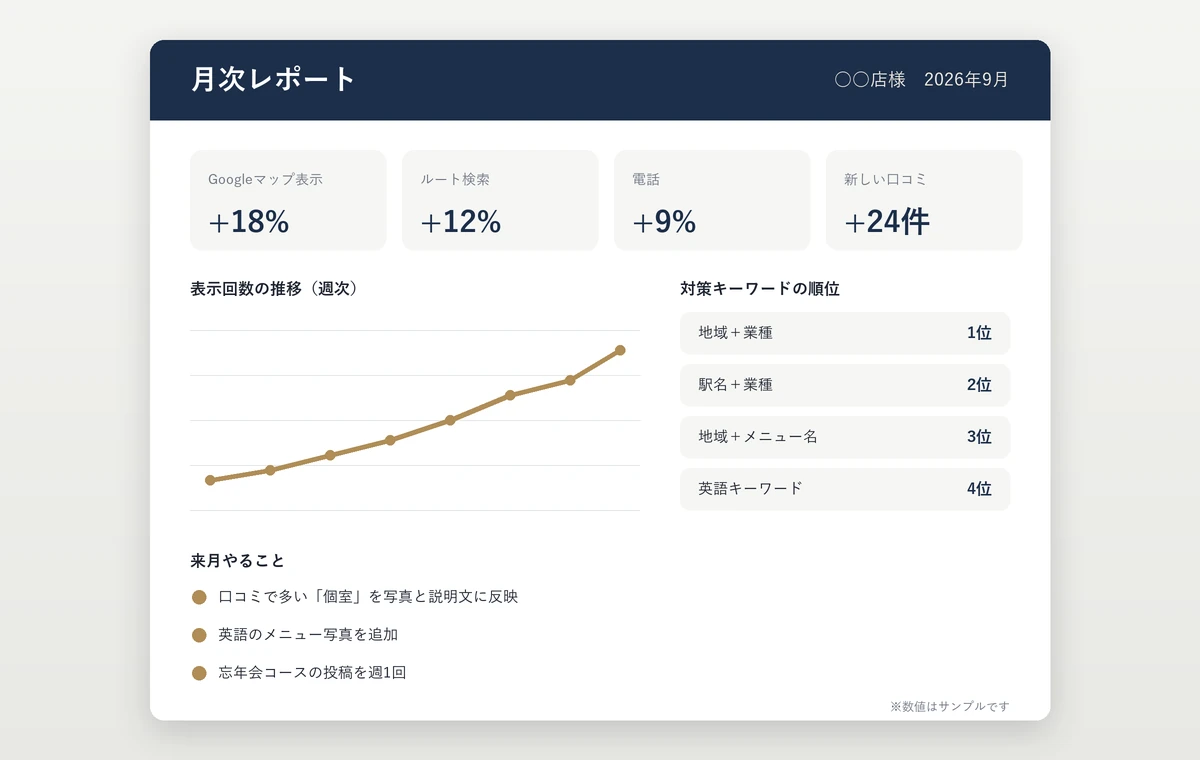
Task: Click the 2位 rank value
Action: click(x=979, y=385)
